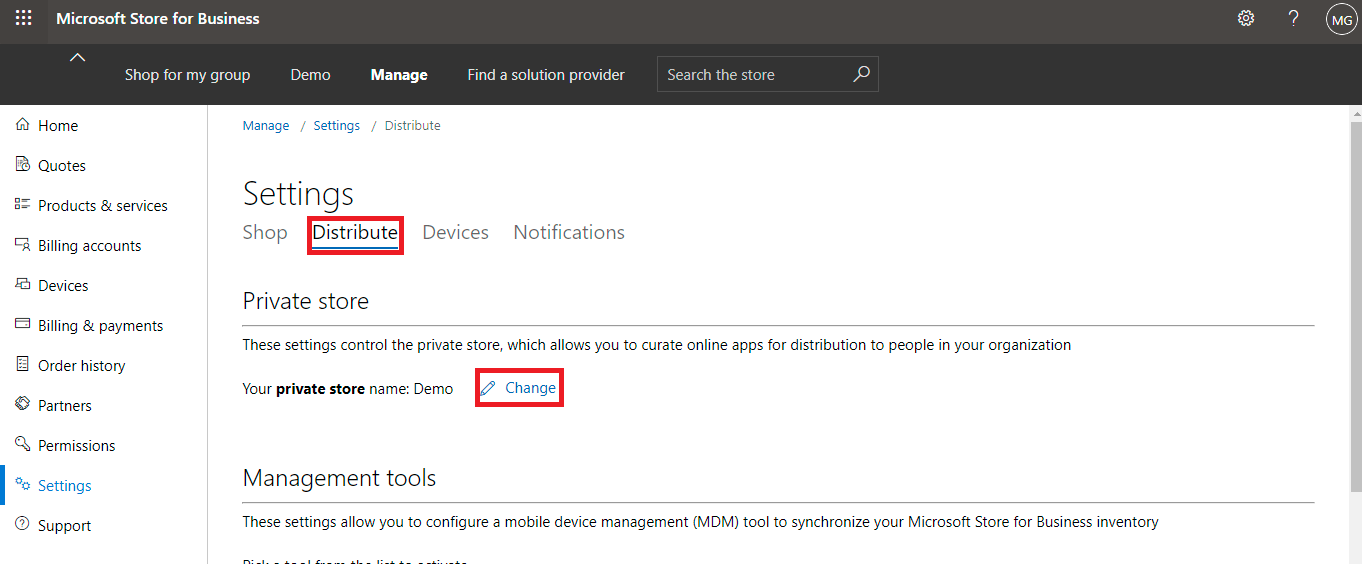Click the search magnifier icon
The height and width of the screenshot is (564, 1362).
pyautogui.click(x=861, y=74)
